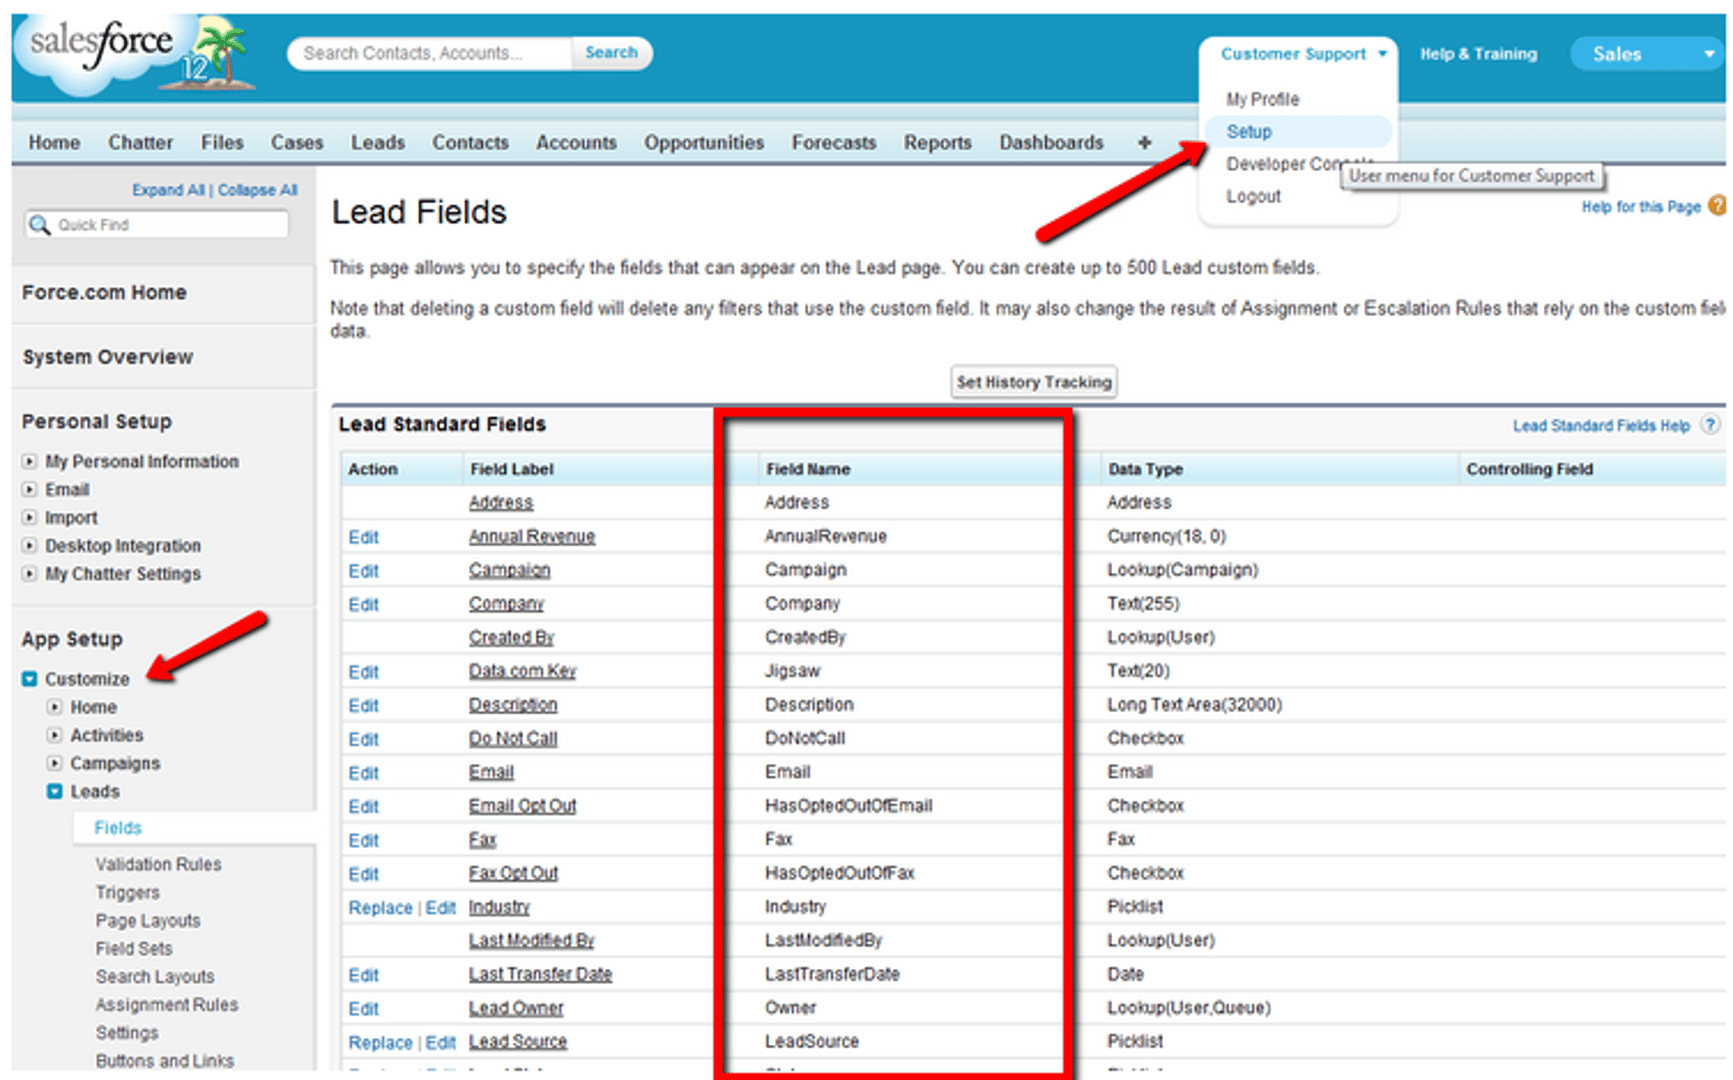The image size is (1733, 1080).
Task: Go to the Opportunities tab
Action: coord(704,143)
